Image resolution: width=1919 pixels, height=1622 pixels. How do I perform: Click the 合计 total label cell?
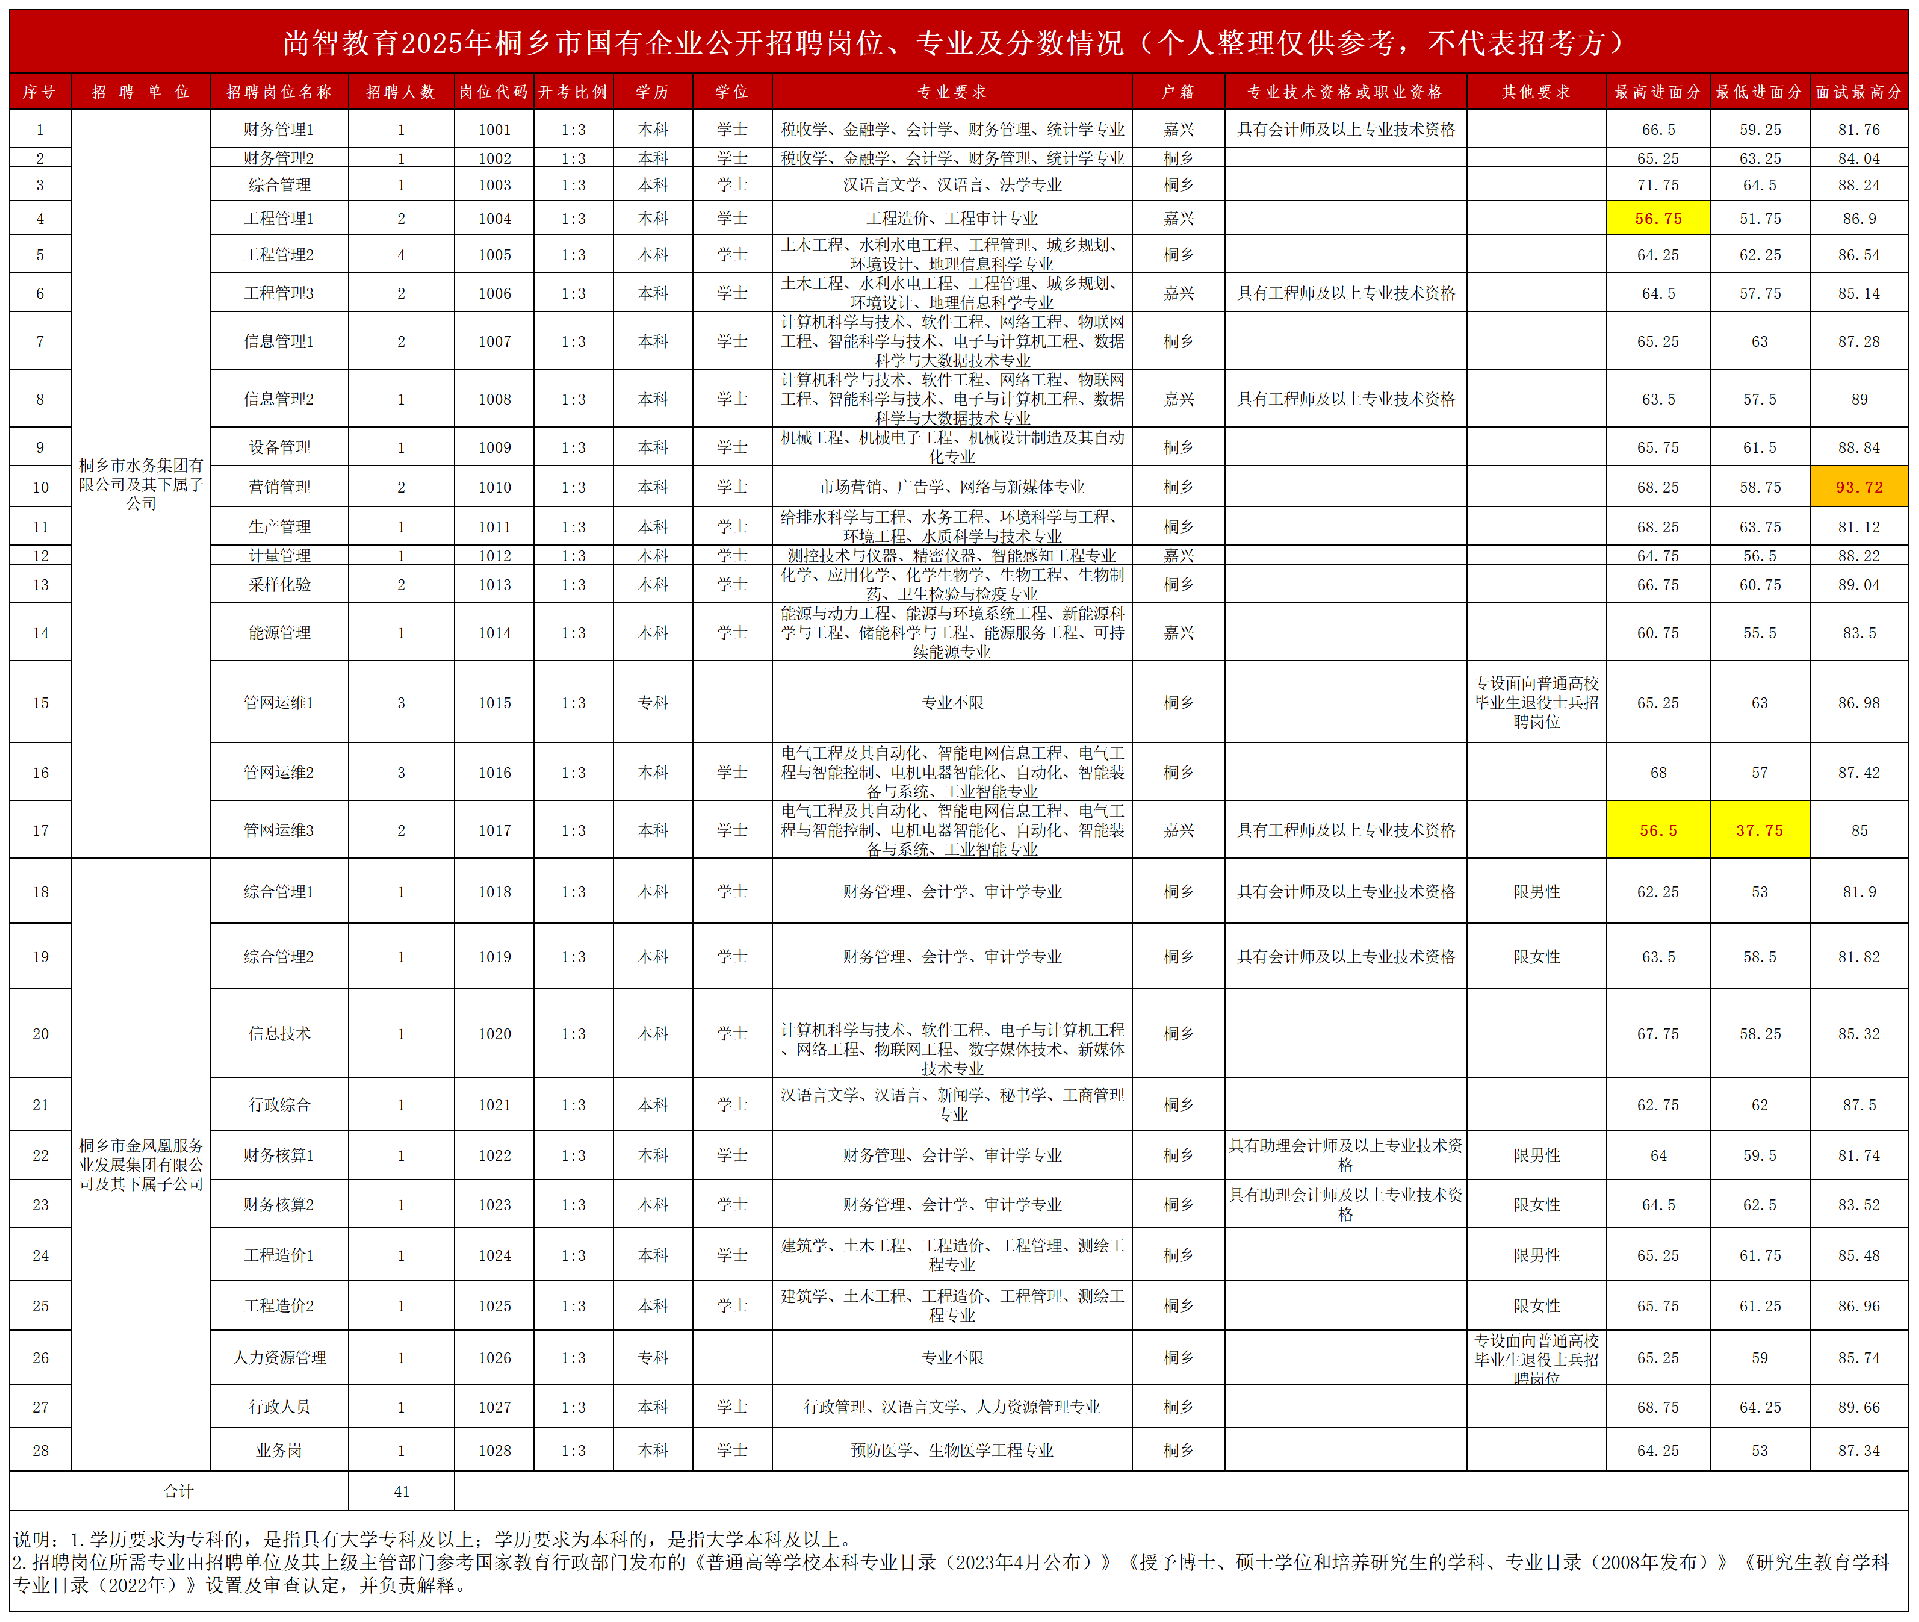click(179, 1491)
